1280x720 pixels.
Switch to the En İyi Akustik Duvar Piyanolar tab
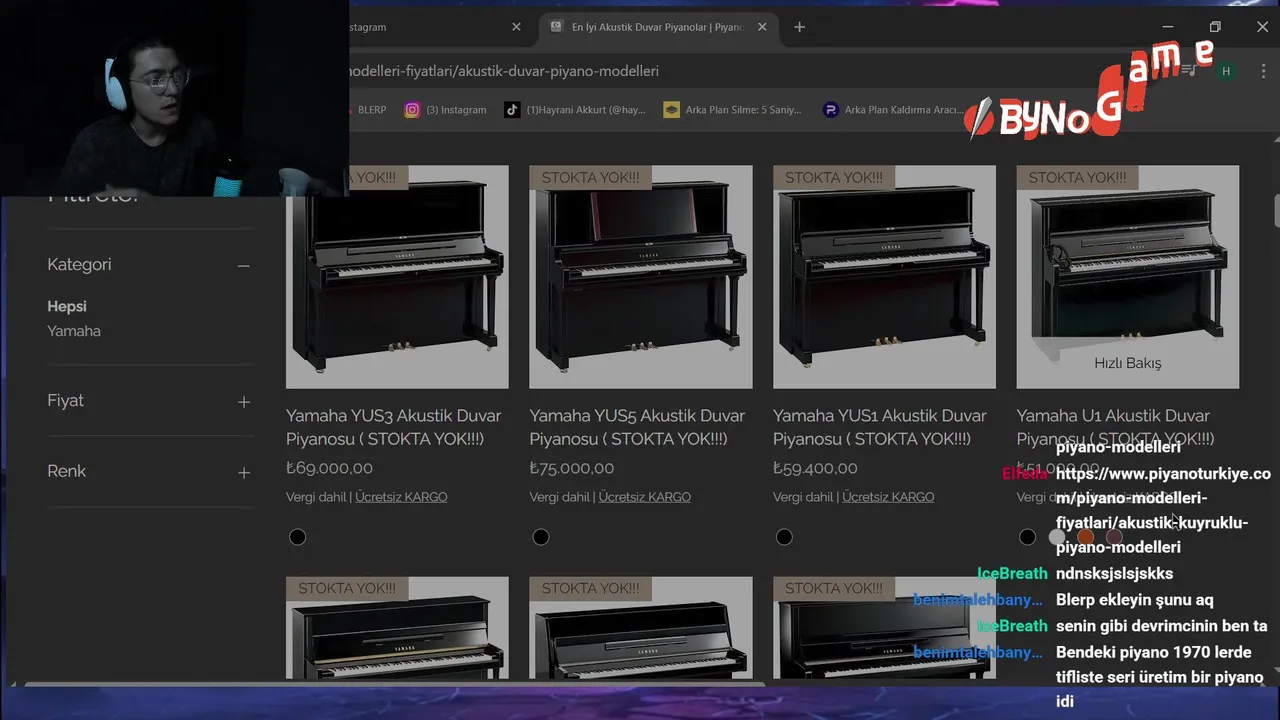(658, 27)
